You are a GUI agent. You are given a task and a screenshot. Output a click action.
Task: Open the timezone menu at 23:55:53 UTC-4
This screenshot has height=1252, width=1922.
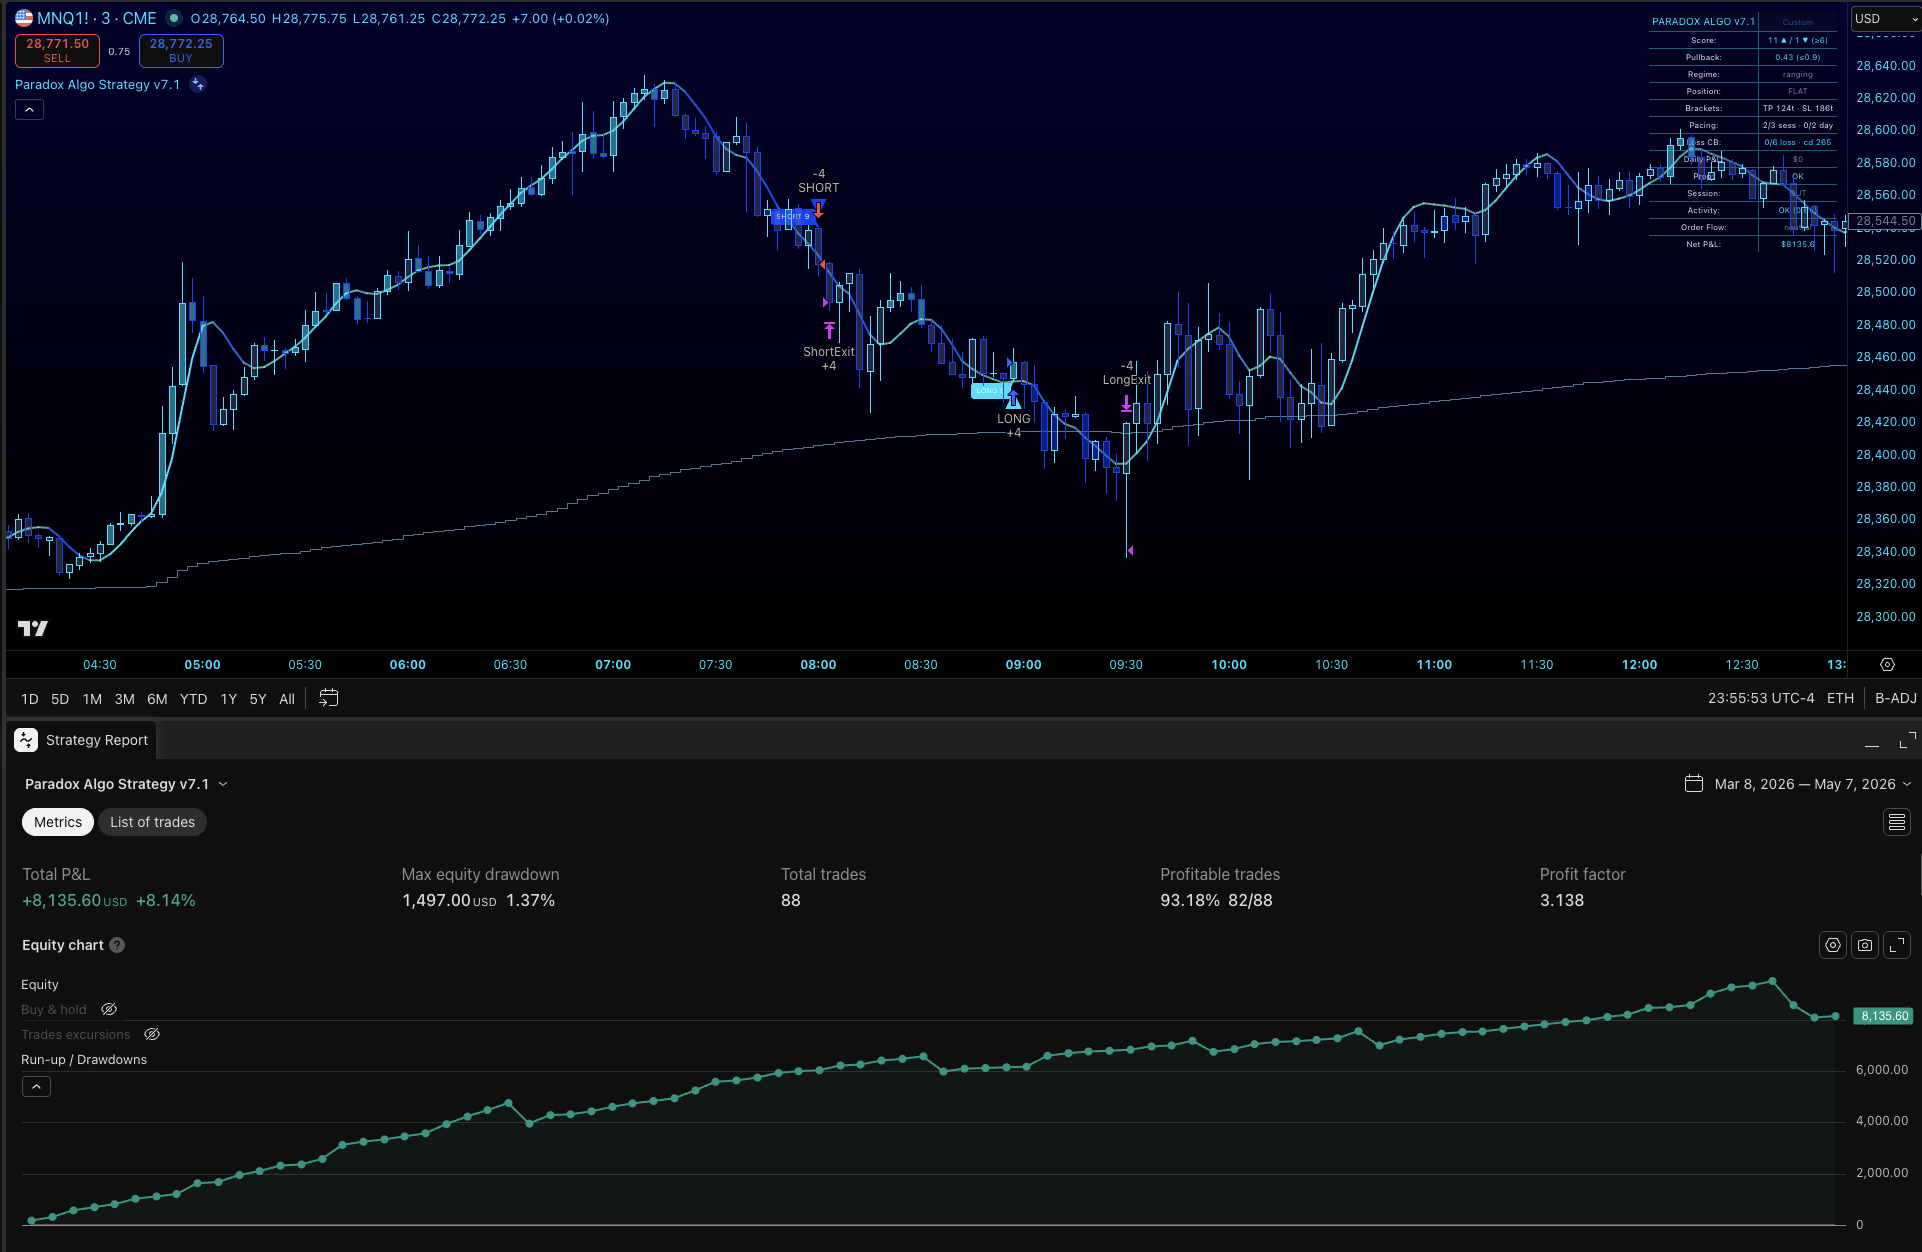click(1761, 698)
